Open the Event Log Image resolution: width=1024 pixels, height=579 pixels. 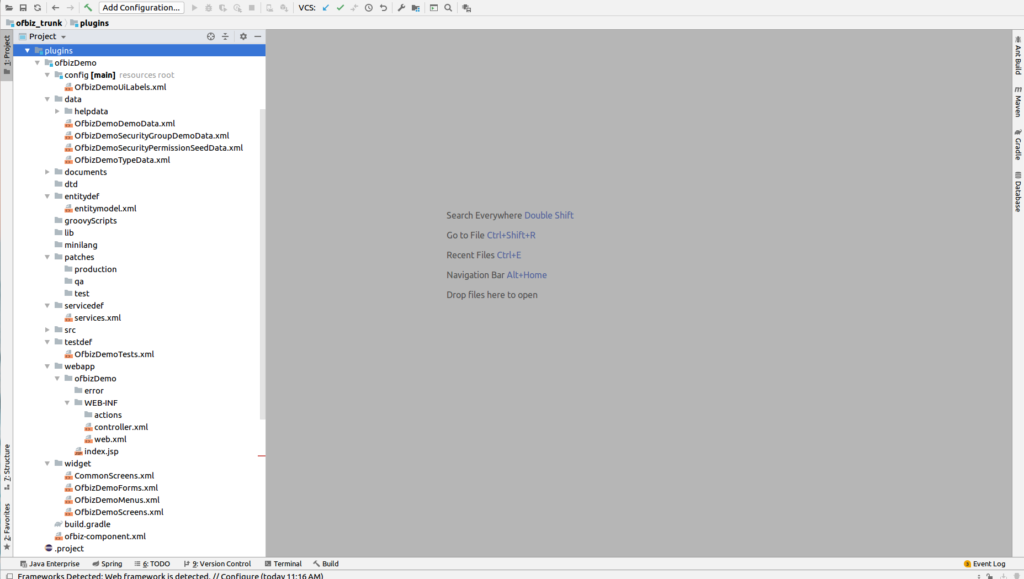(x=984, y=564)
